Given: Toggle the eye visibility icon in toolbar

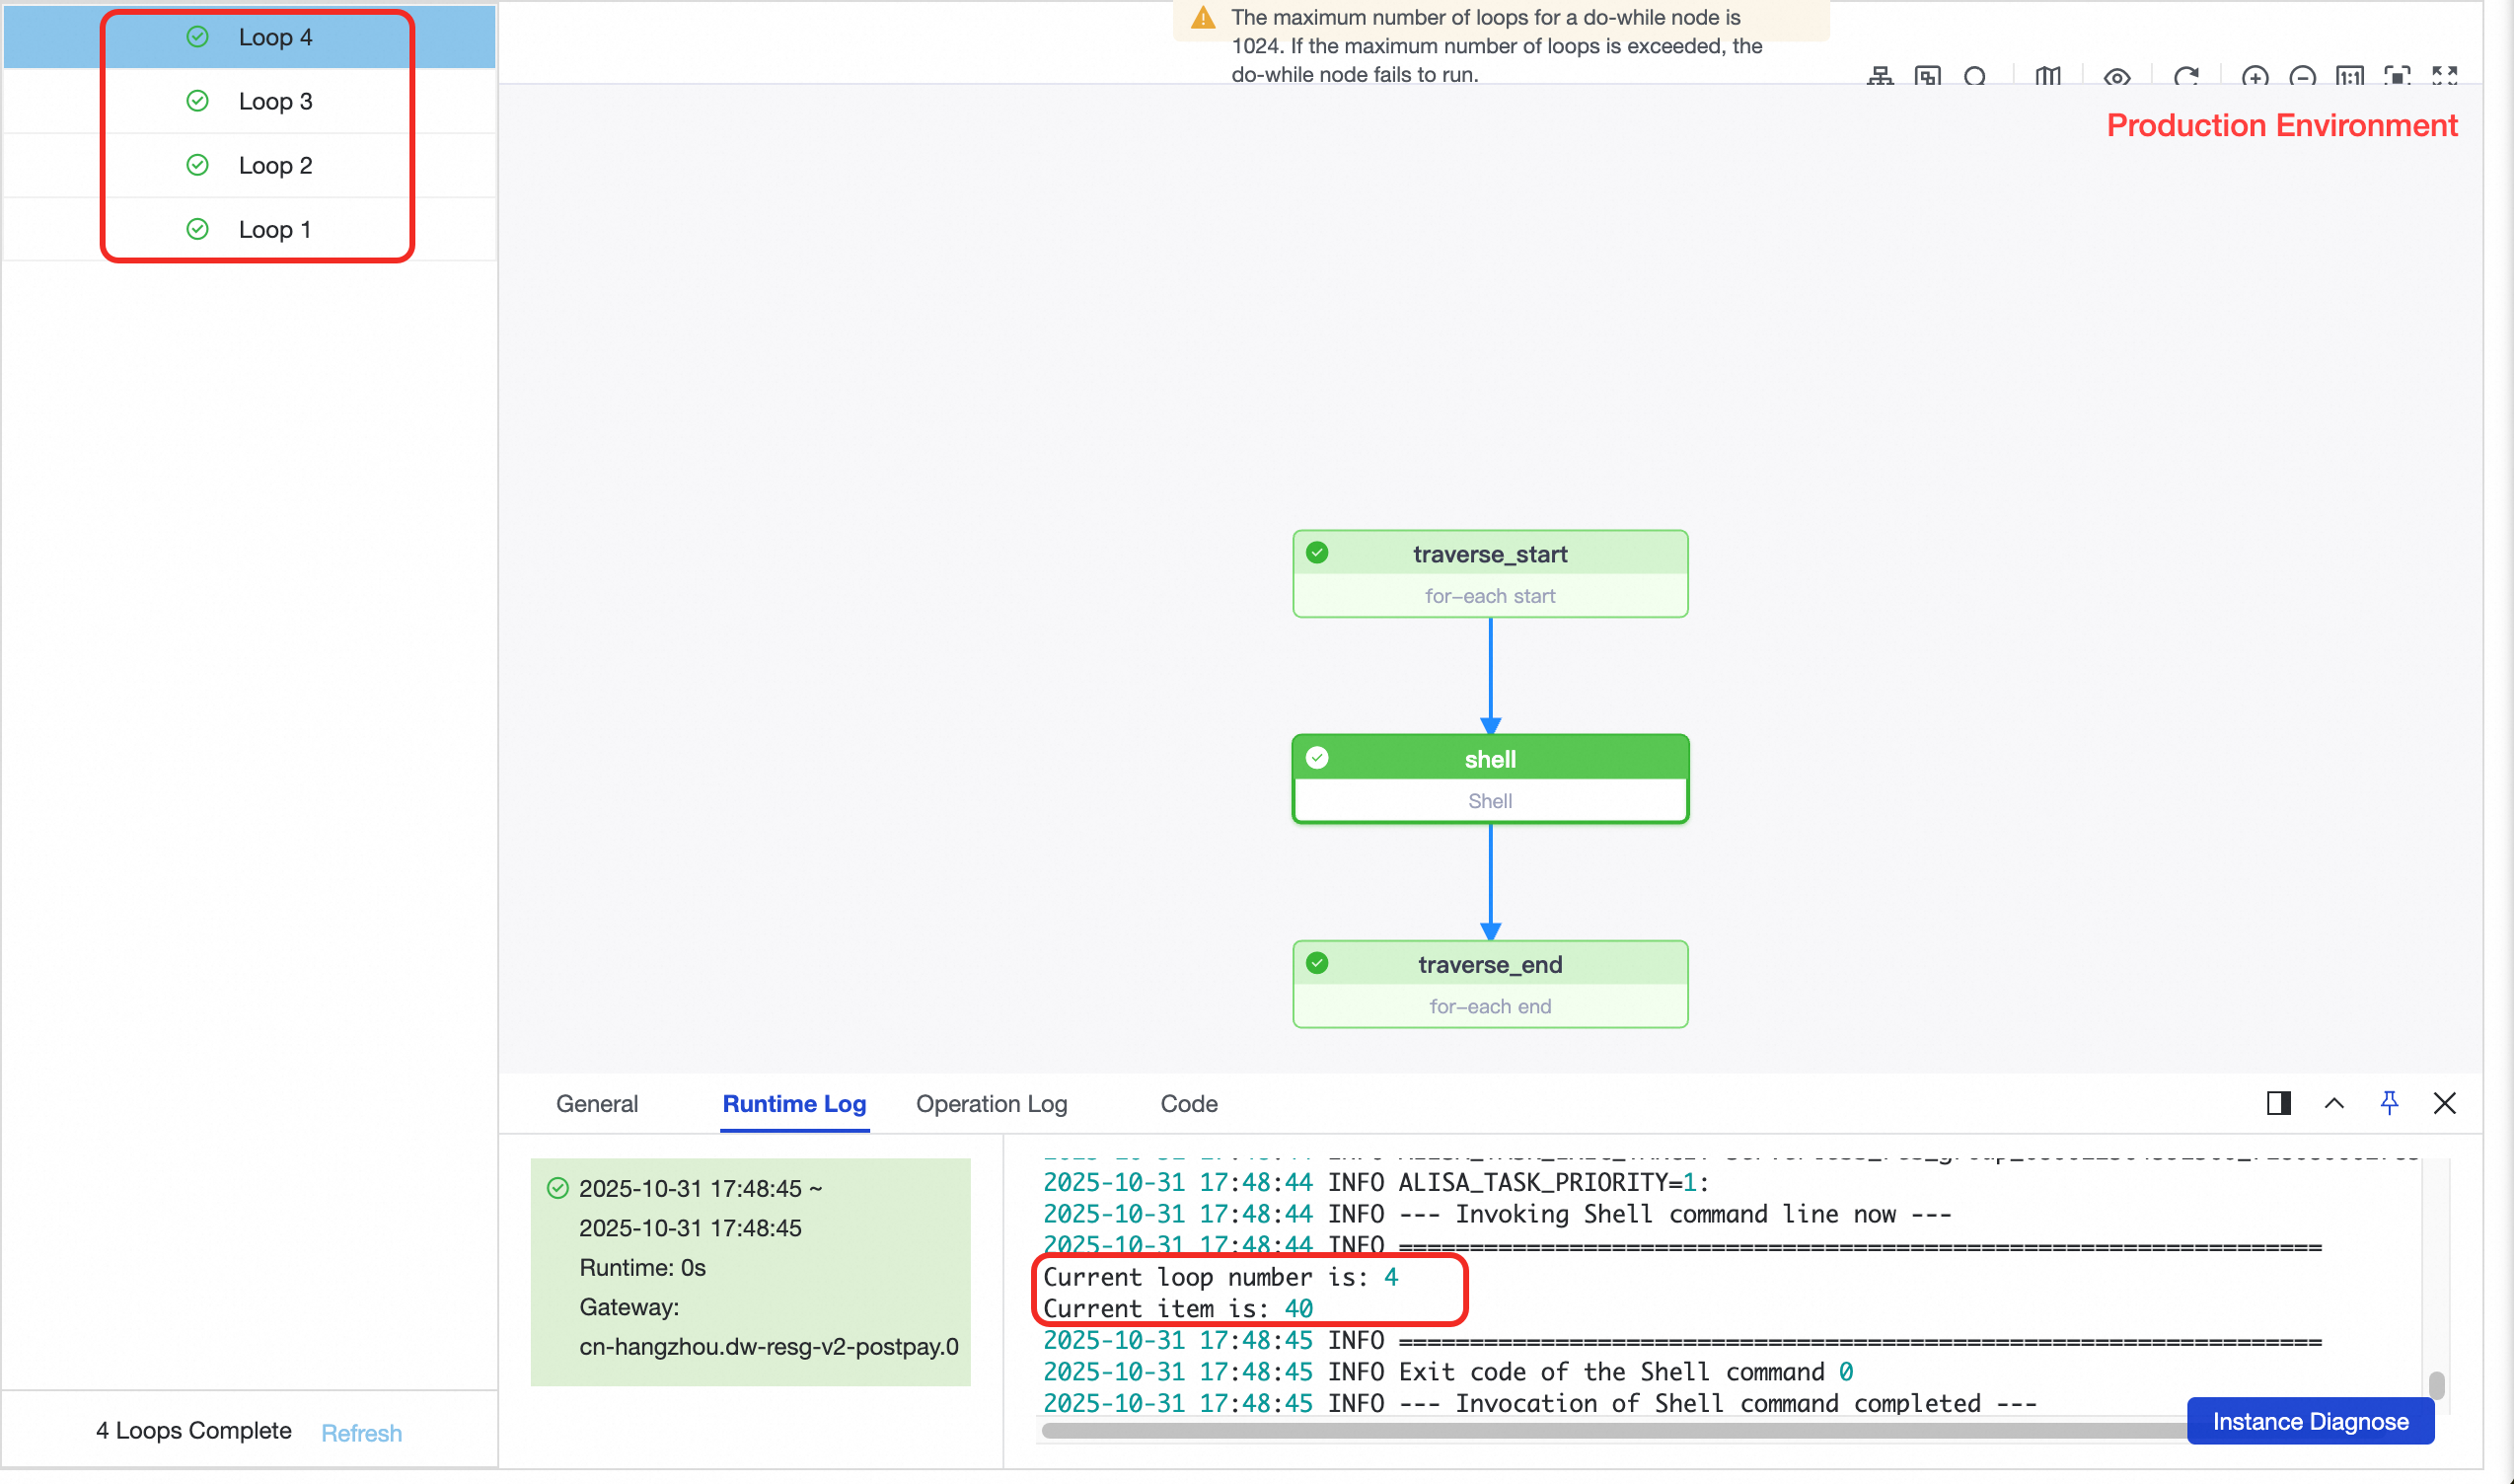Looking at the screenshot, I should [2116, 76].
